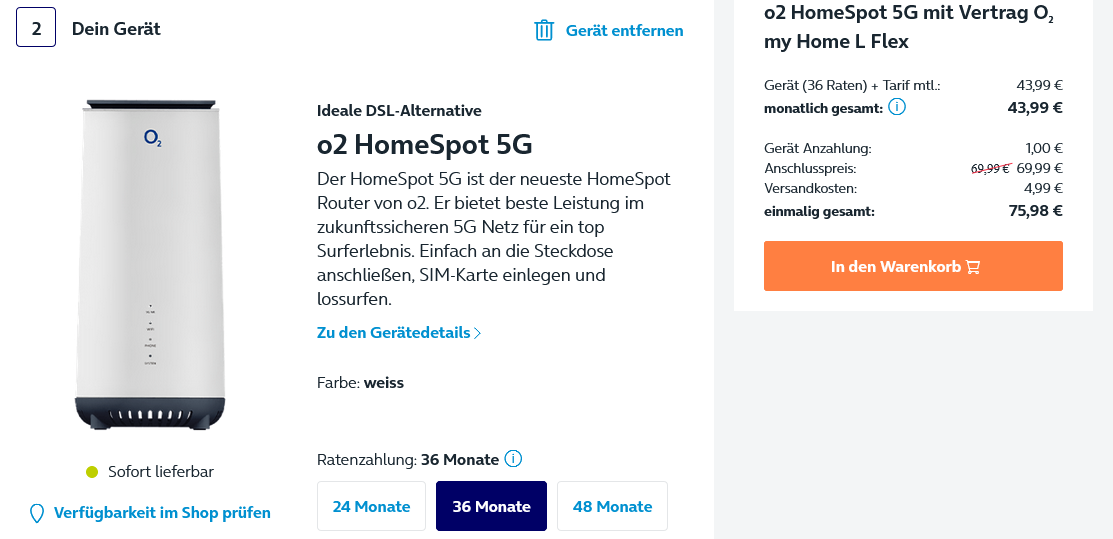Click info icon next to Ratenzahlung 36 Monate

tap(513, 459)
